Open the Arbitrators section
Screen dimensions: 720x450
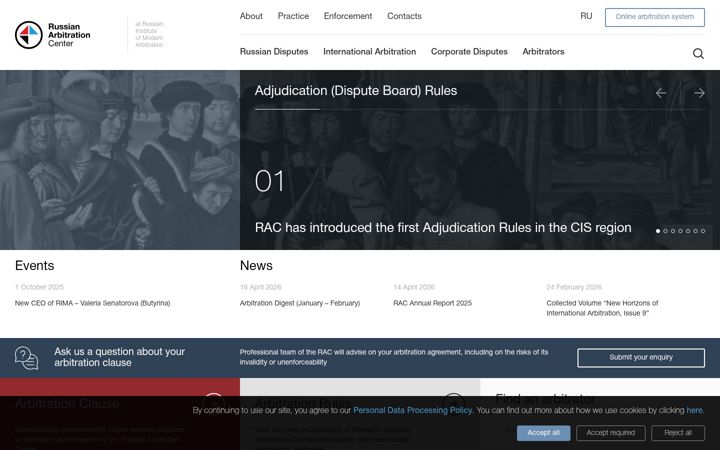pos(543,52)
